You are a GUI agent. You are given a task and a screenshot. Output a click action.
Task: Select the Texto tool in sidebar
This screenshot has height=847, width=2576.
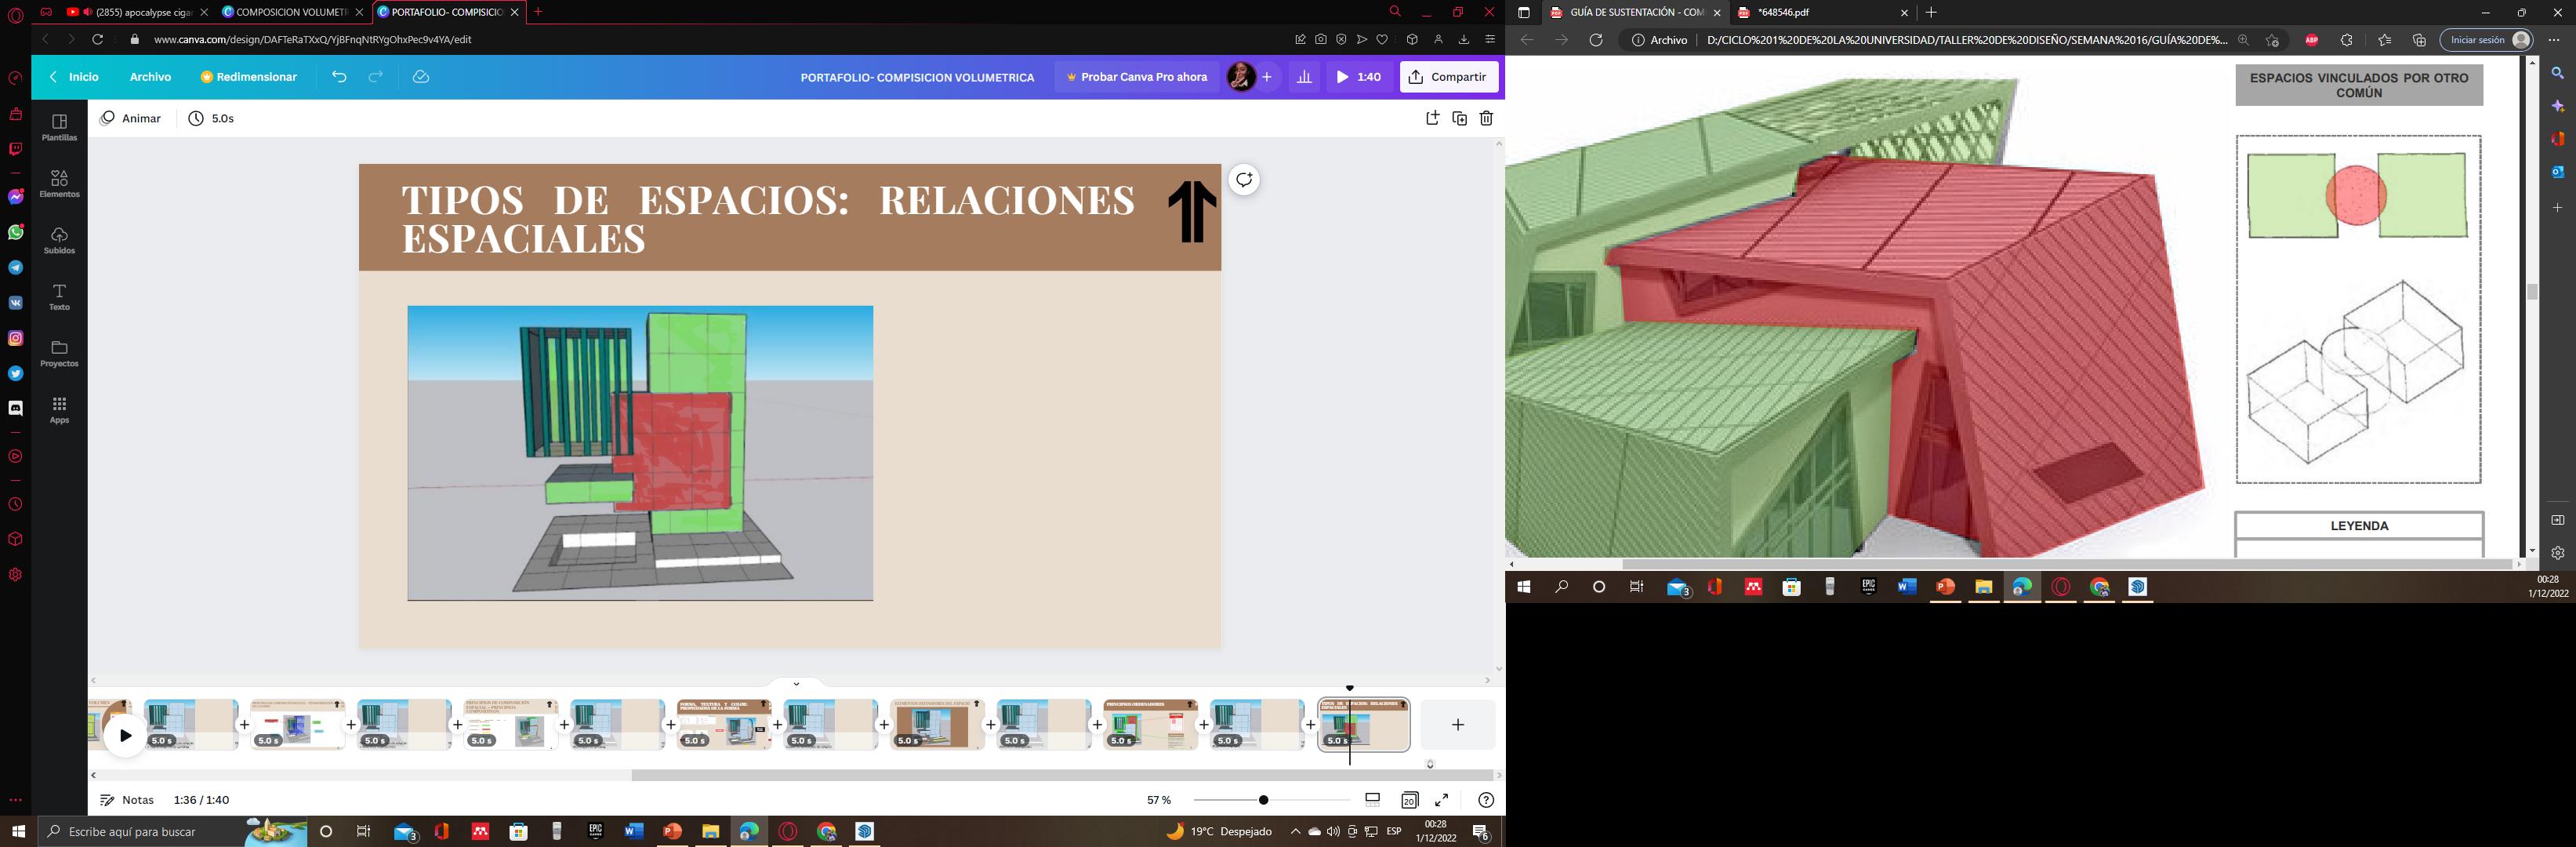coord(59,296)
